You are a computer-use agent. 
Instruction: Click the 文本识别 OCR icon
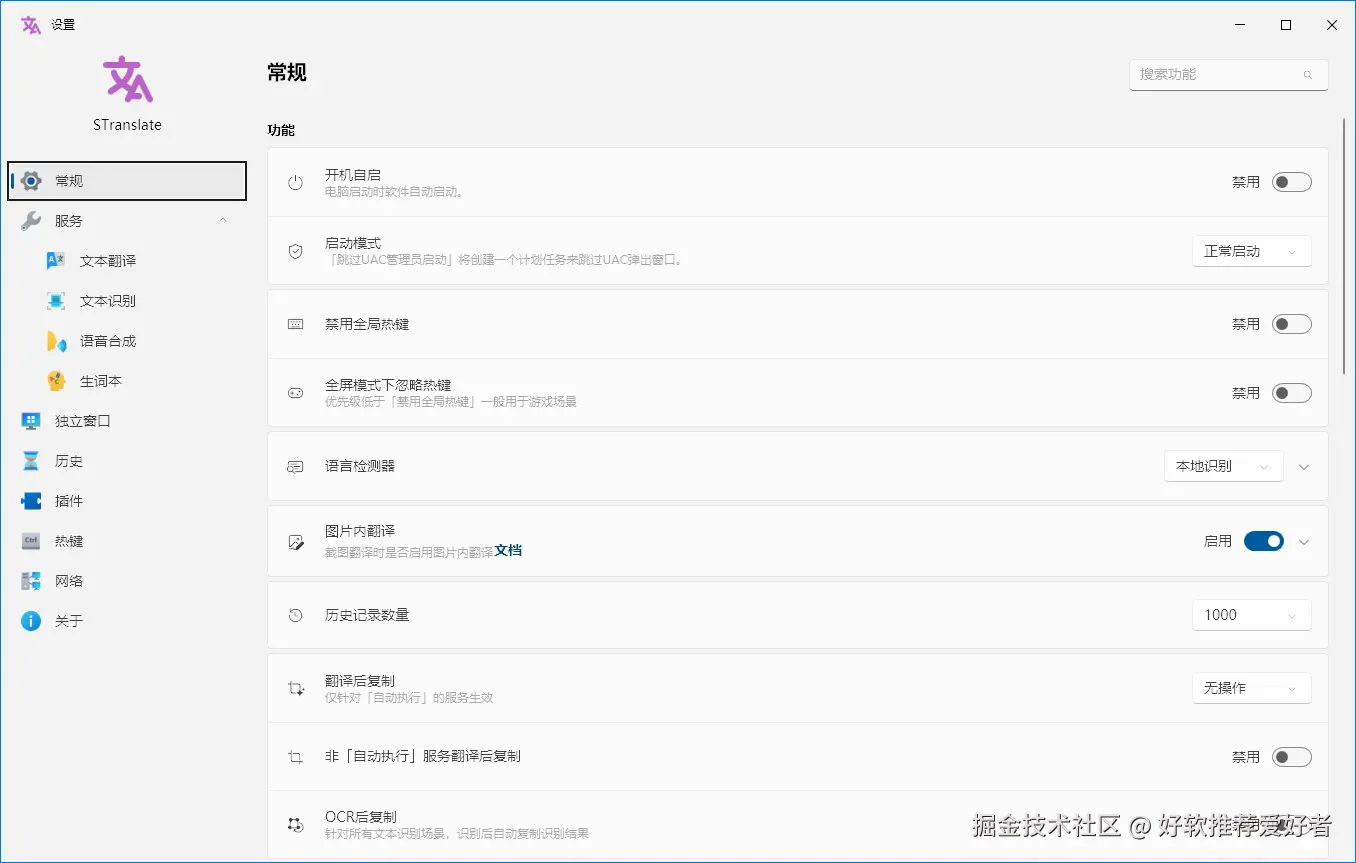[56, 301]
